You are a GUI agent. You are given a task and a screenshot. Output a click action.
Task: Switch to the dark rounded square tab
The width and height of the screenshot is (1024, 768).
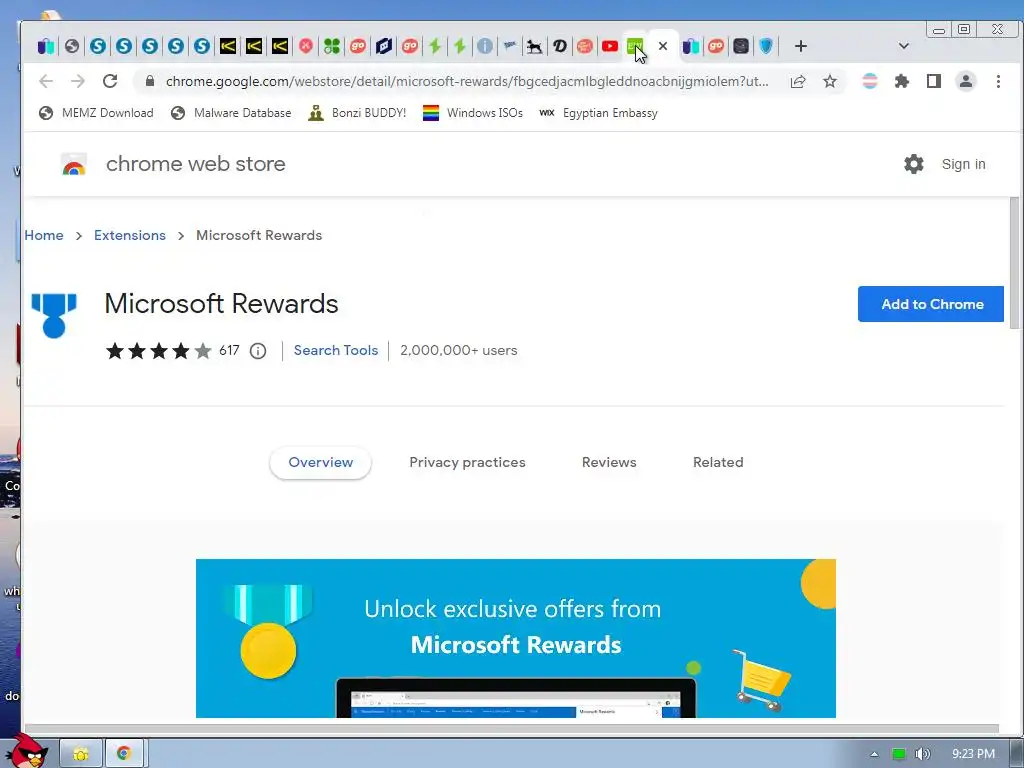741,46
